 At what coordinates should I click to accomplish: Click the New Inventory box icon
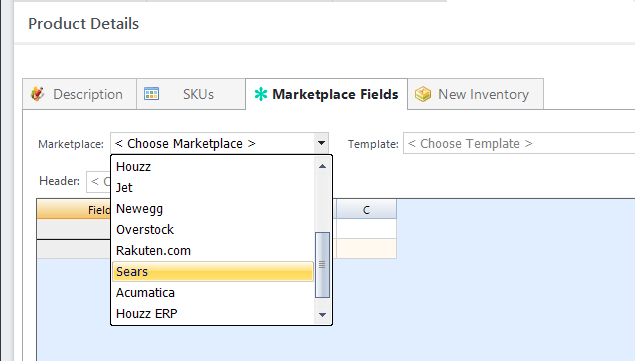(423, 94)
